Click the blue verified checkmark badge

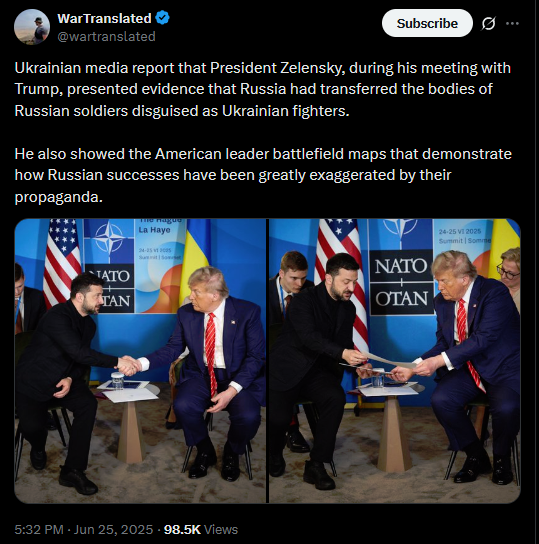pyautogui.click(x=162, y=18)
